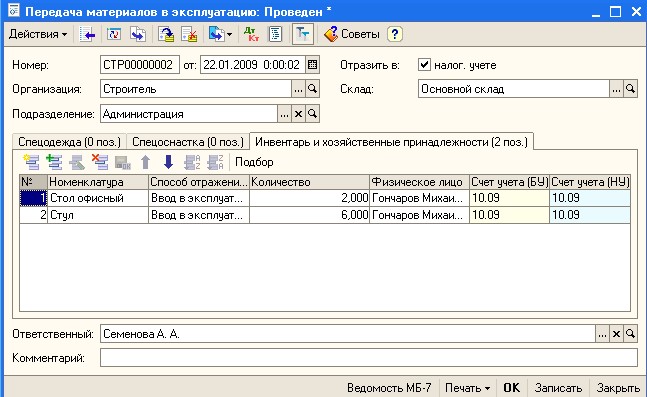The width and height of the screenshot is (647, 397).
Task: Click the find-in-list arrow toolbar icon
Action: 87,34
